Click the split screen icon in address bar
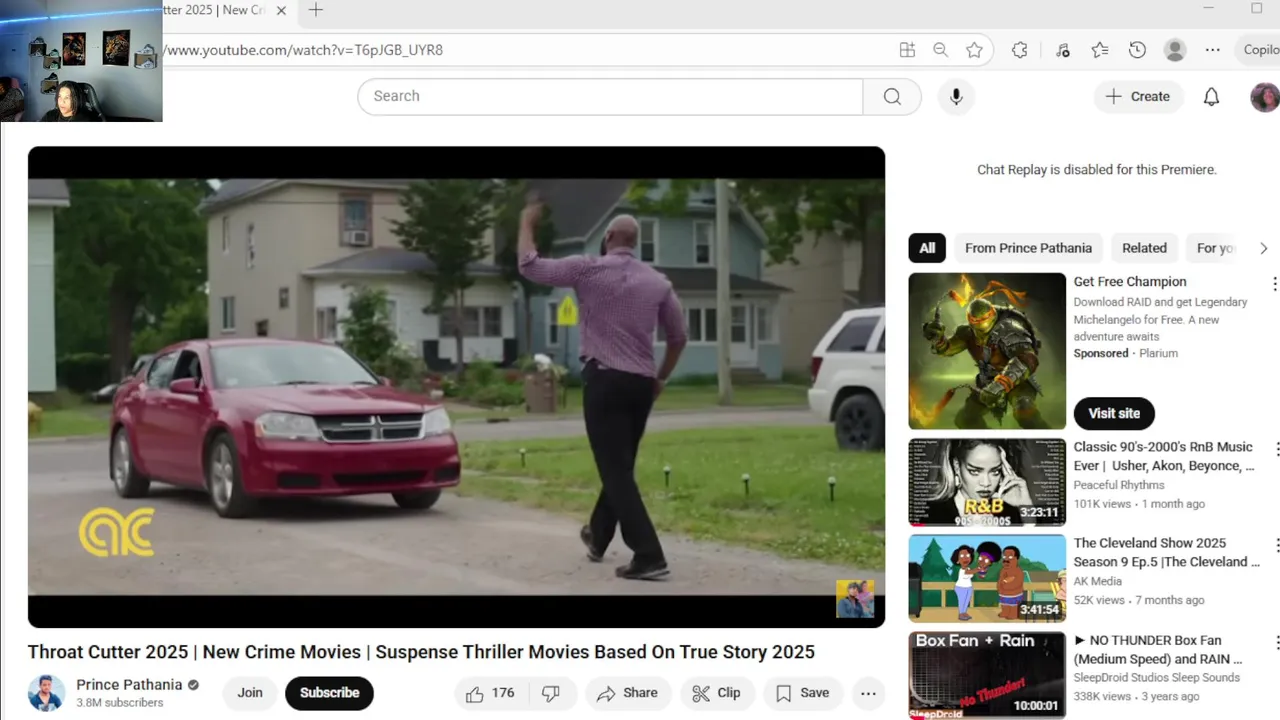The height and width of the screenshot is (720, 1280). [x=907, y=50]
